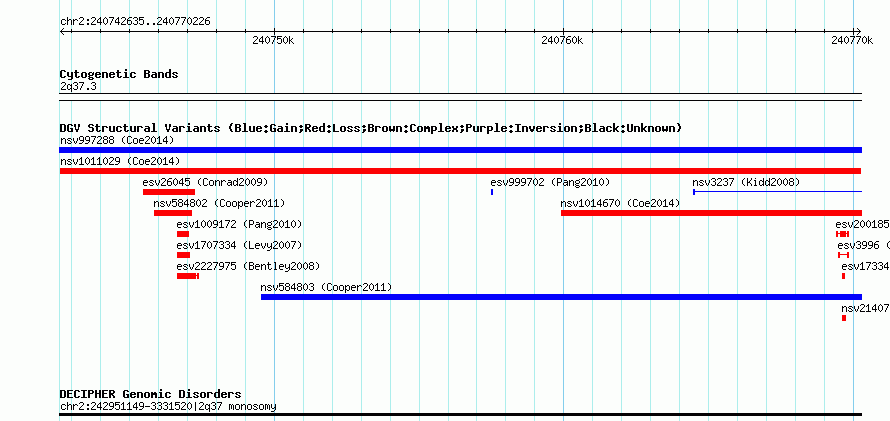This screenshot has height=421, width=890.
Task: Open the esv1707334 (Levy2007) label
Action: click(x=240, y=245)
